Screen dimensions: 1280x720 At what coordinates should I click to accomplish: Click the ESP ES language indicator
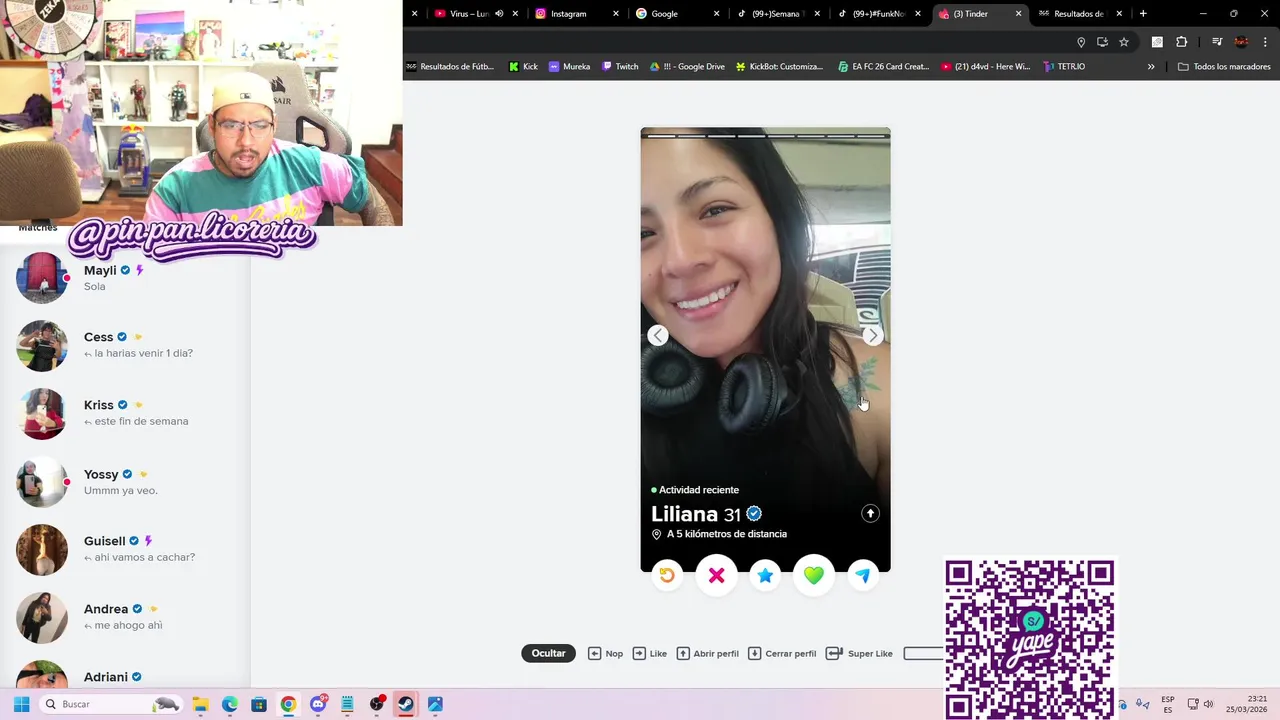1167,704
